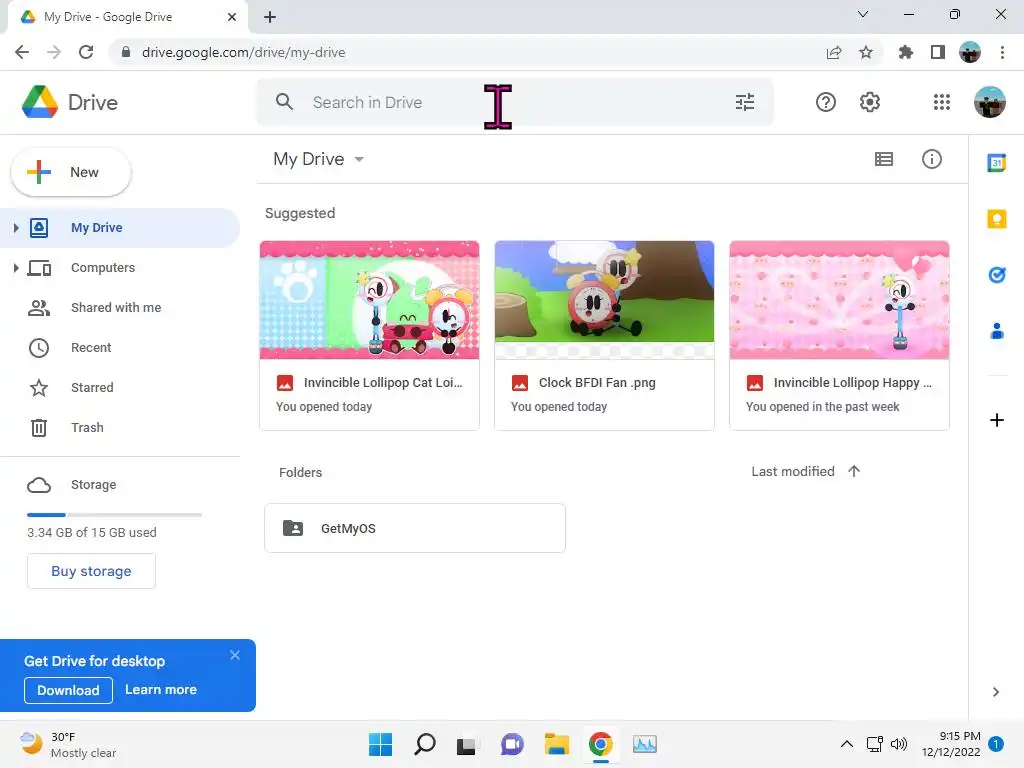The width and height of the screenshot is (1024, 768).
Task: Open taskbar clock and date
Action: click(x=950, y=744)
